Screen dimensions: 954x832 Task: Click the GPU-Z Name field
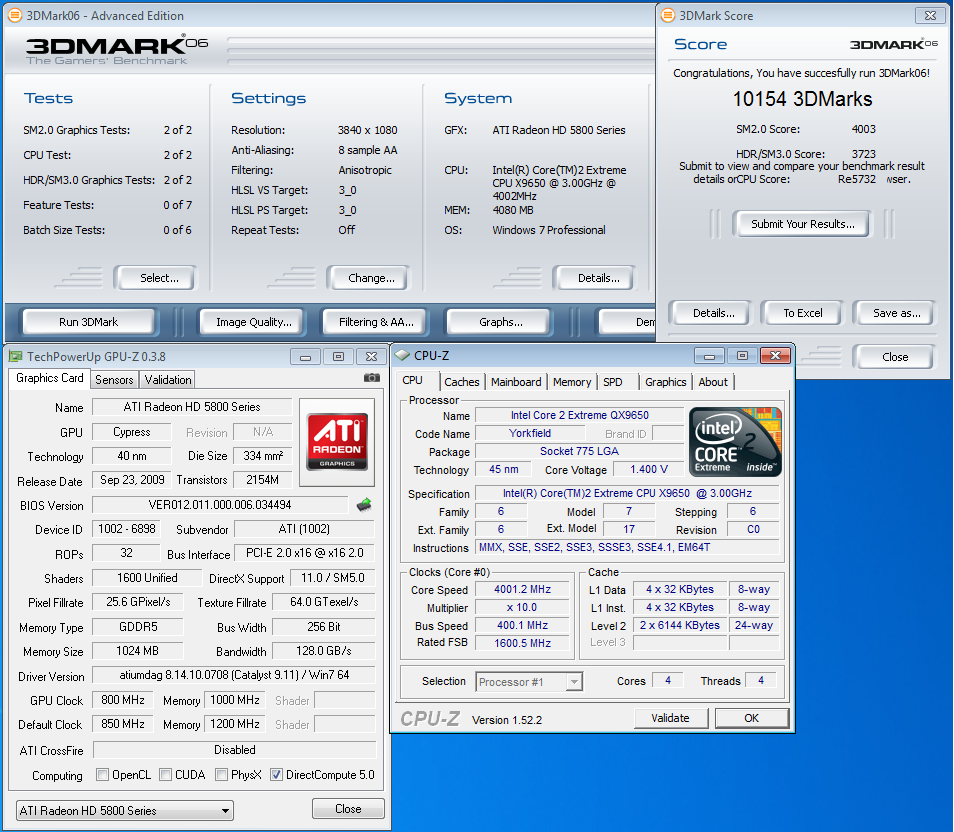tap(192, 407)
